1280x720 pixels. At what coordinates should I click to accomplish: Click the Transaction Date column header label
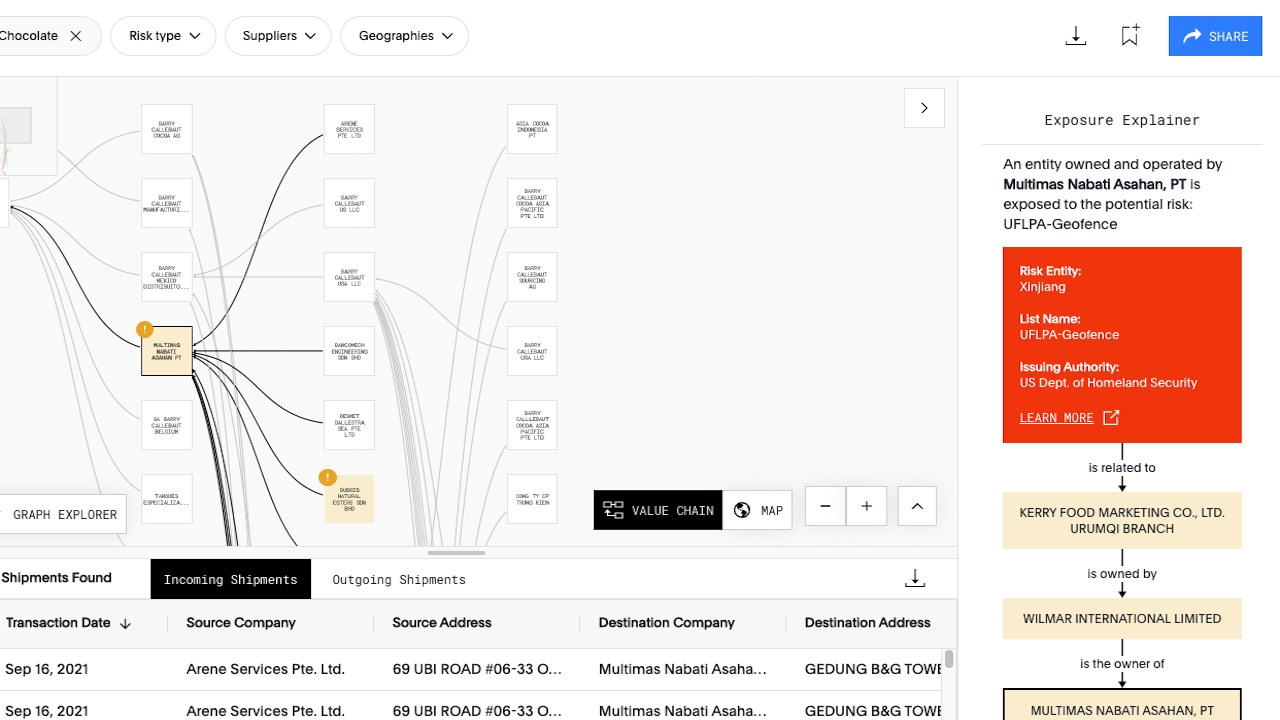[x=58, y=622]
